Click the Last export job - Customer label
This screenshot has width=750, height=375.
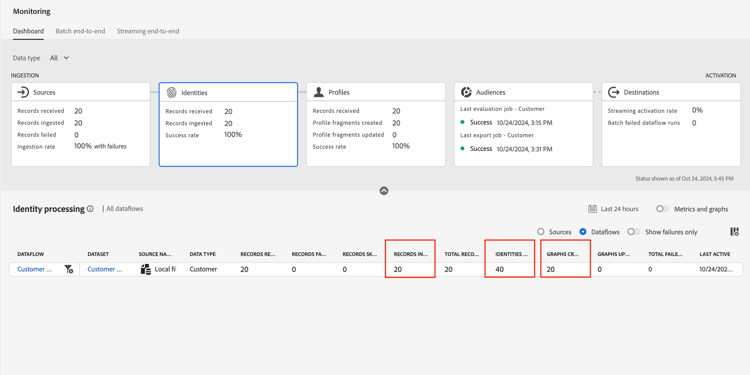pyautogui.click(x=496, y=135)
